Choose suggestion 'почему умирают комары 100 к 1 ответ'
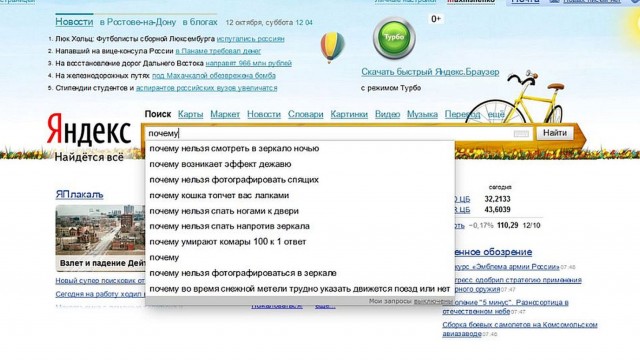 (300, 242)
